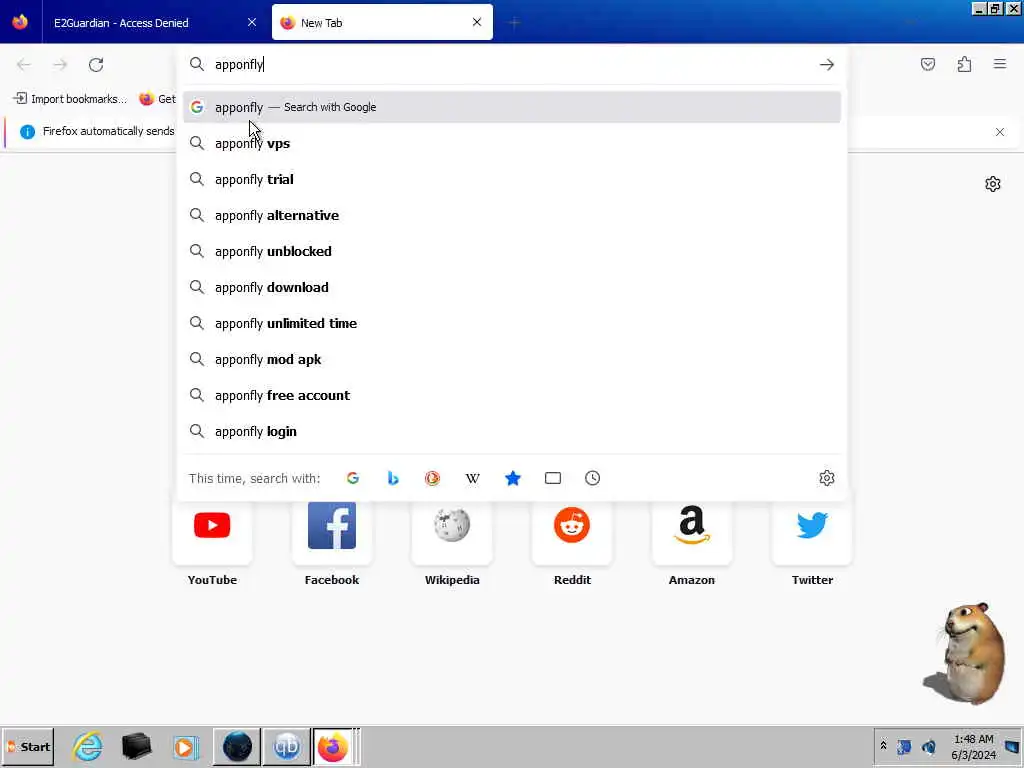Select the apponfly unblocked suggestion

tap(512, 251)
